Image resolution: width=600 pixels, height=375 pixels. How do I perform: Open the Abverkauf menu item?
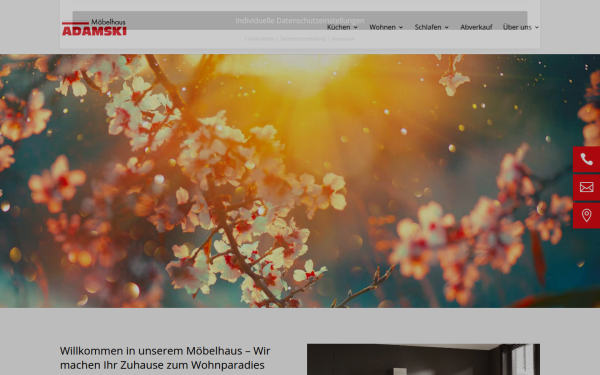click(x=476, y=27)
